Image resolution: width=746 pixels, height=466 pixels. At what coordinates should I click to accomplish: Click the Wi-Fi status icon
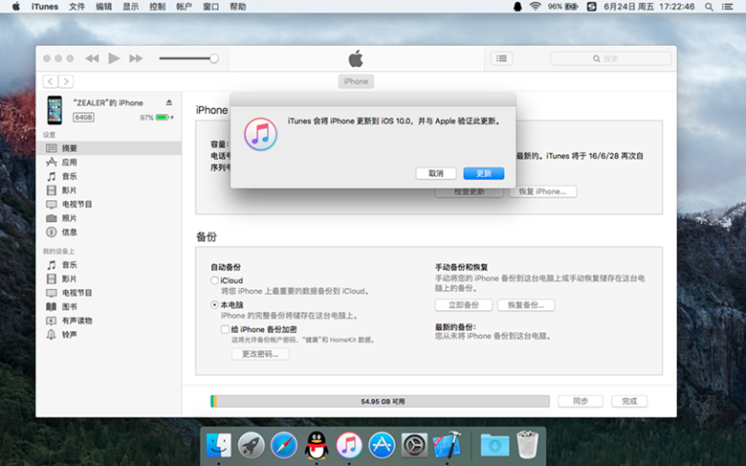pyautogui.click(x=535, y=6)
